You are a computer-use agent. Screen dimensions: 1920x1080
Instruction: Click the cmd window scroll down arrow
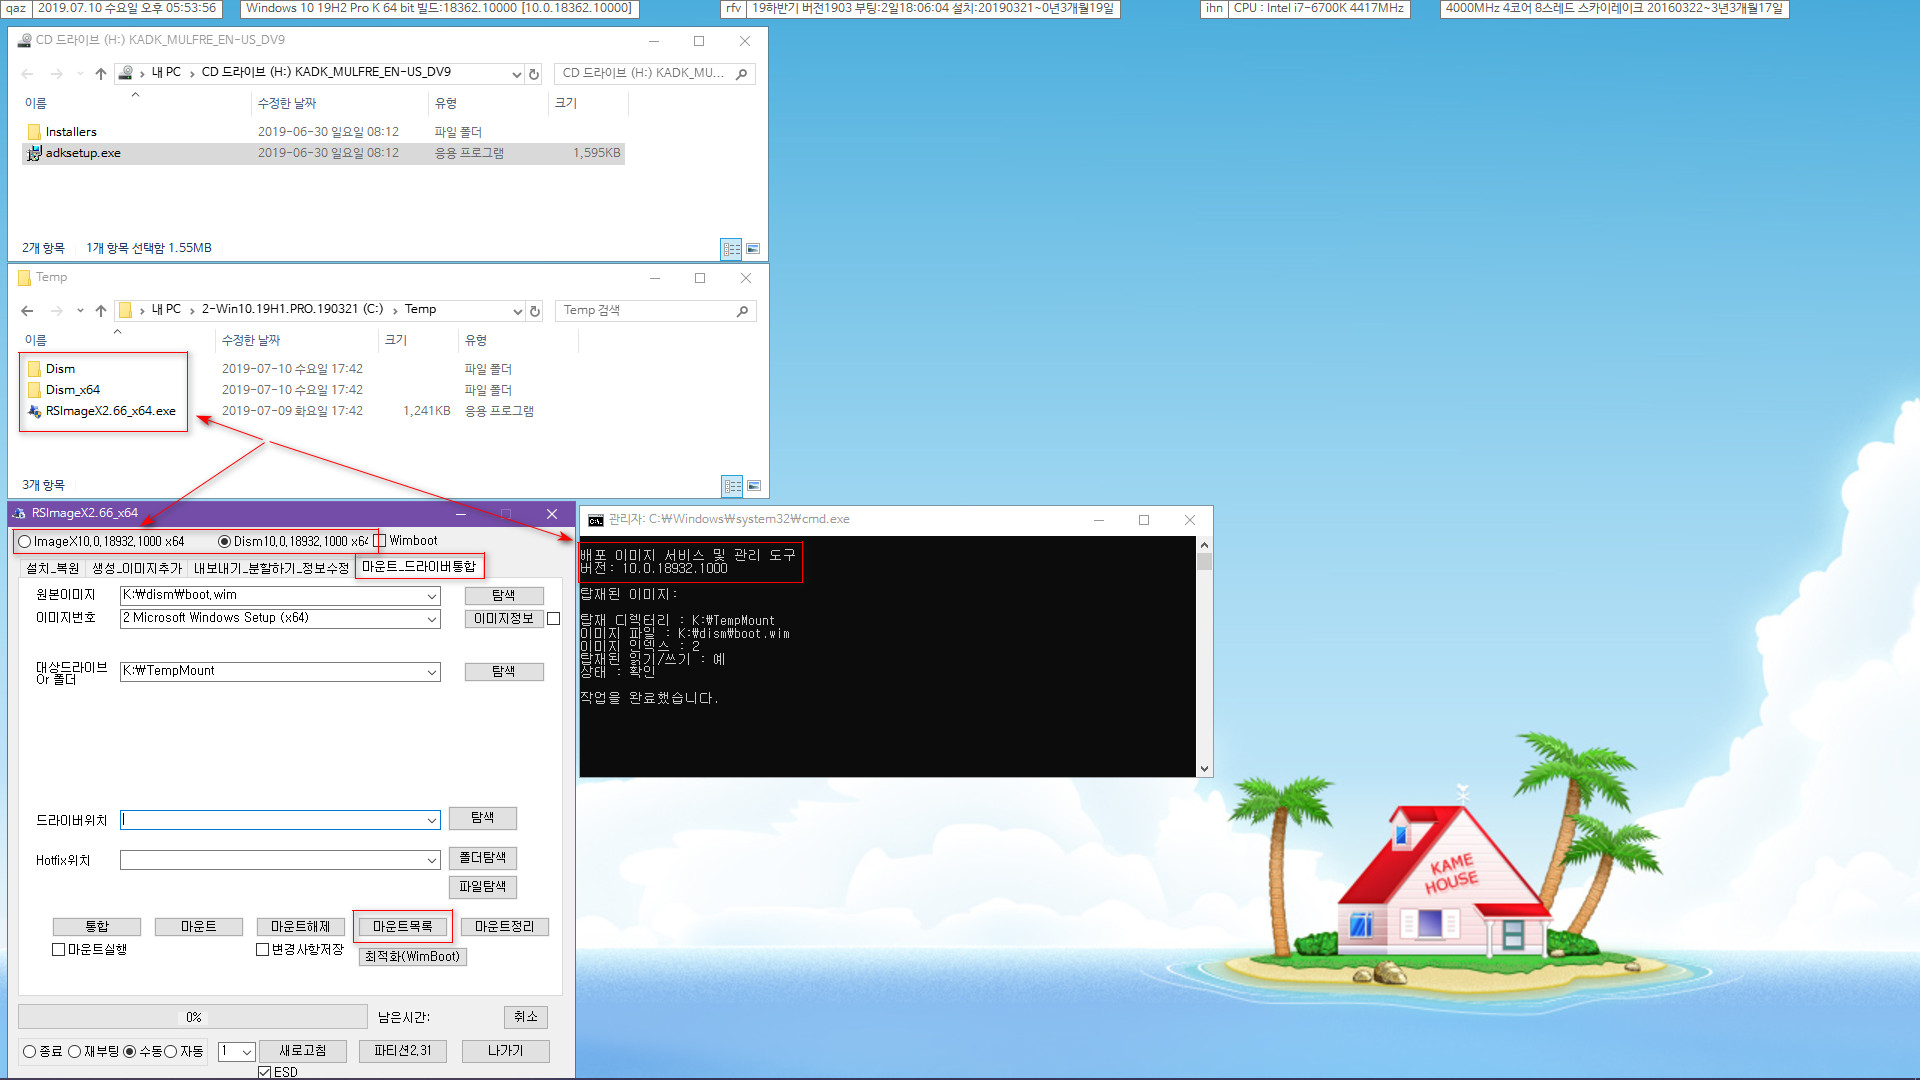1205,769
